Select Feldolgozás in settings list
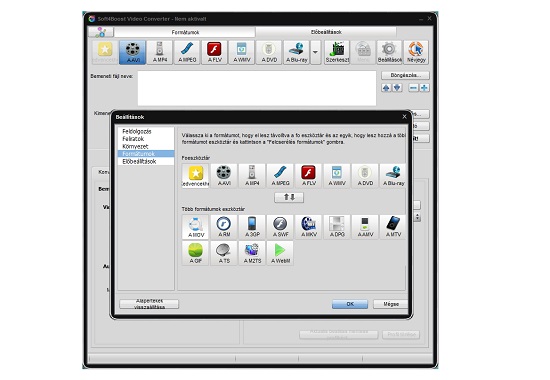This screenshot has width=550, height=380. tap(146, 131)
